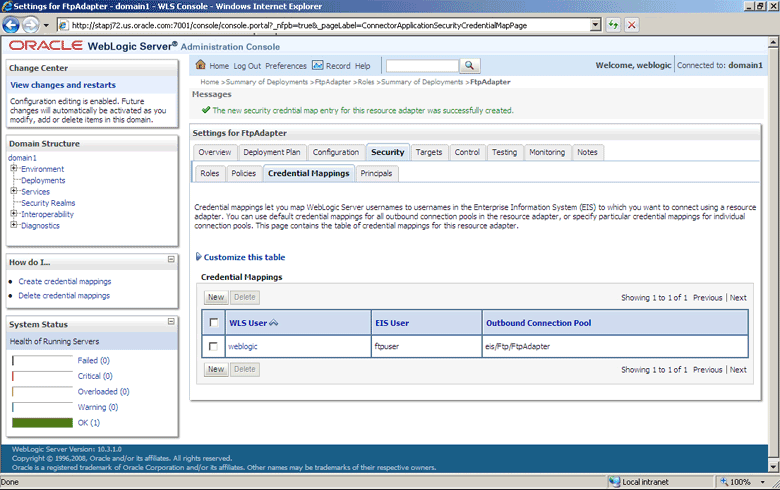Click New button above the mappings table
The image size is (780, 490).
[x=215, y=297]
